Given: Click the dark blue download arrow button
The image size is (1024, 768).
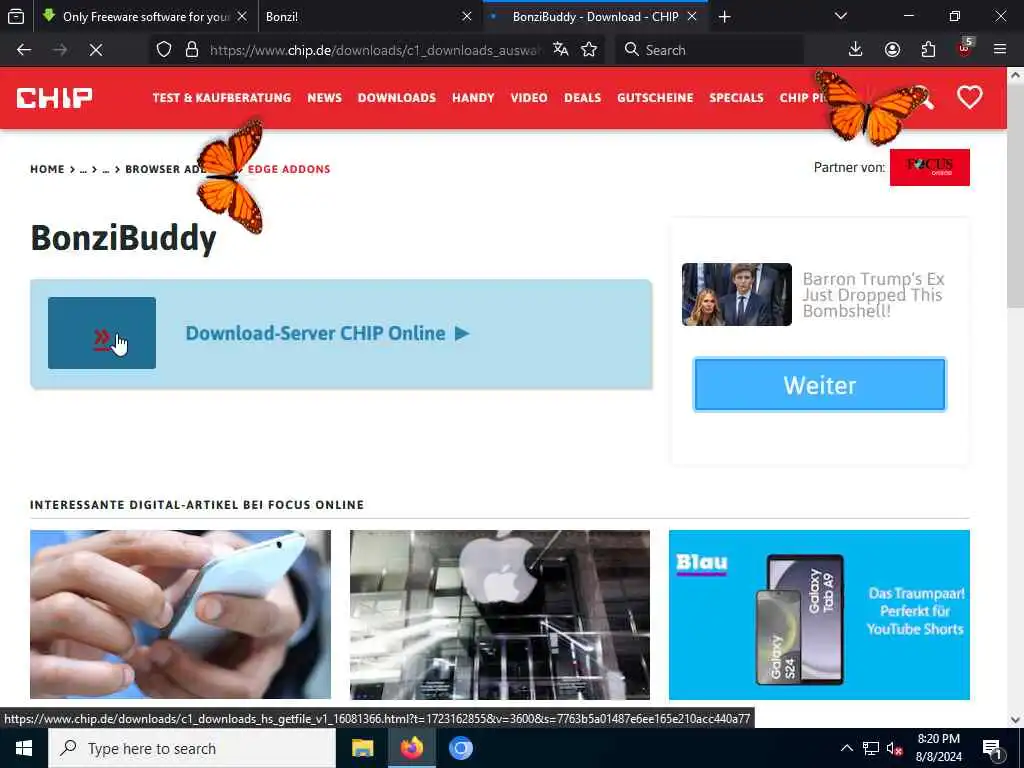Looking at the screenshot, I should [x=102, y=333].
